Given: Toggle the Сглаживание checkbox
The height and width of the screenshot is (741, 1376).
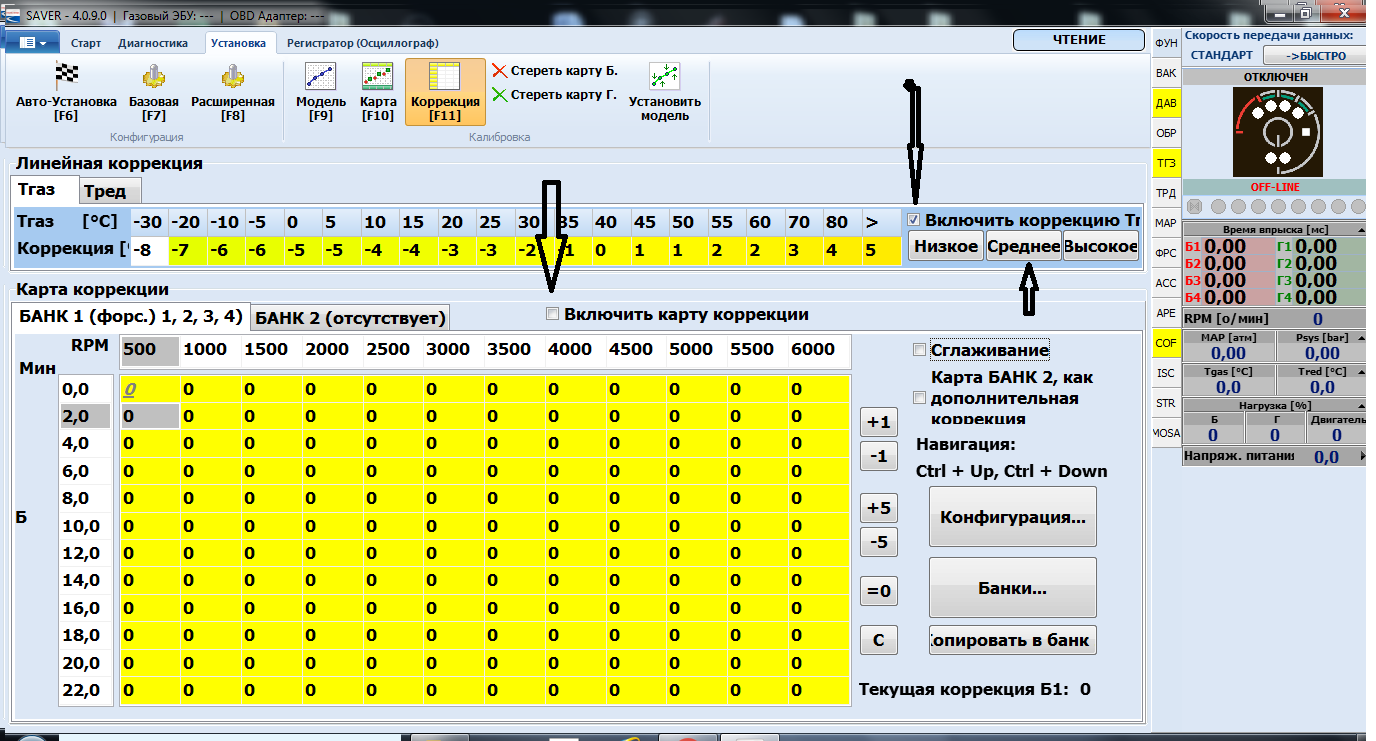Looking at the screenshot, I should pos(919,350).
